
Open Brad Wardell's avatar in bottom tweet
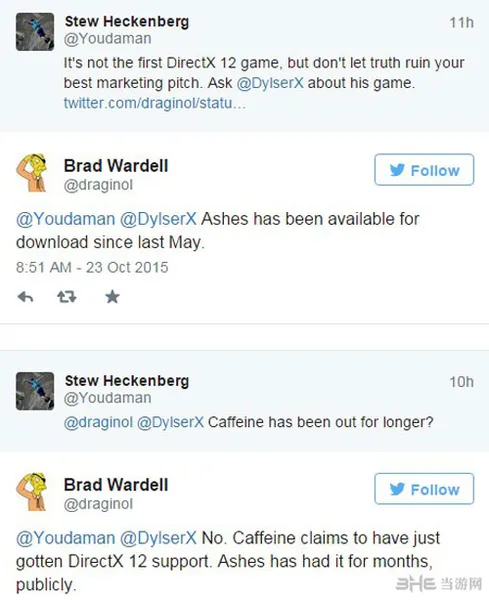coord(31,492)
